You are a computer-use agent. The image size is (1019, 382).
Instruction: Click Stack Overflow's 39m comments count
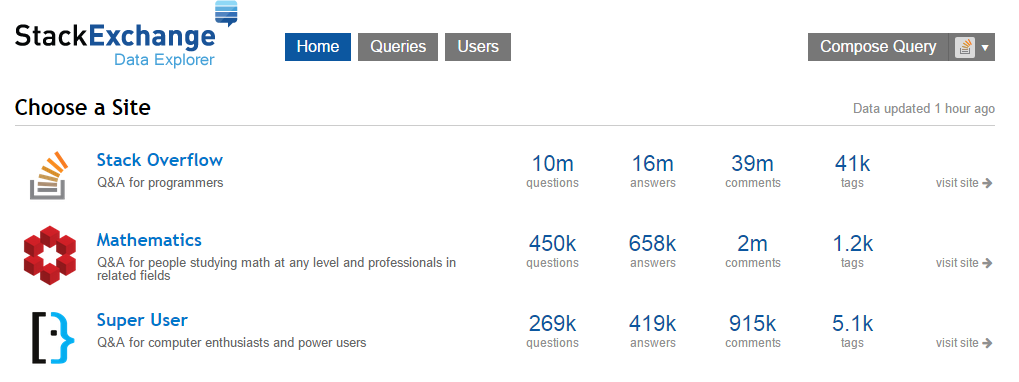pos(753,163)
